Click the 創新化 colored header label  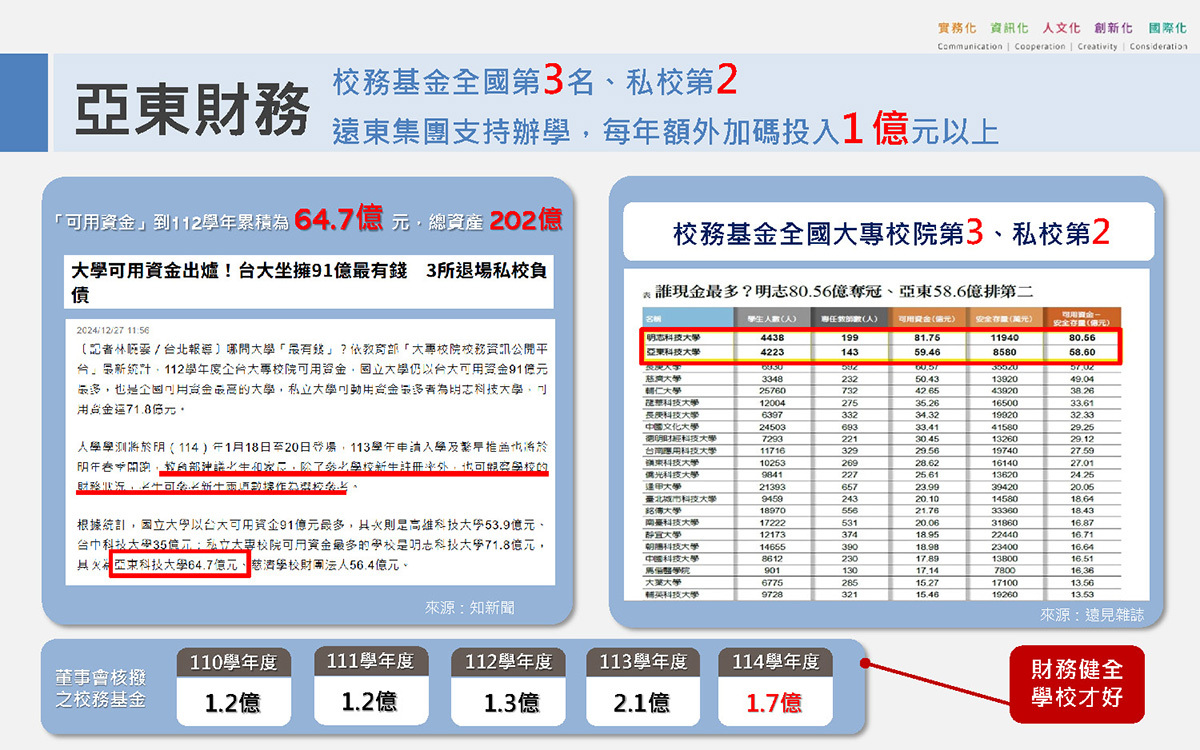(1111, 28)
